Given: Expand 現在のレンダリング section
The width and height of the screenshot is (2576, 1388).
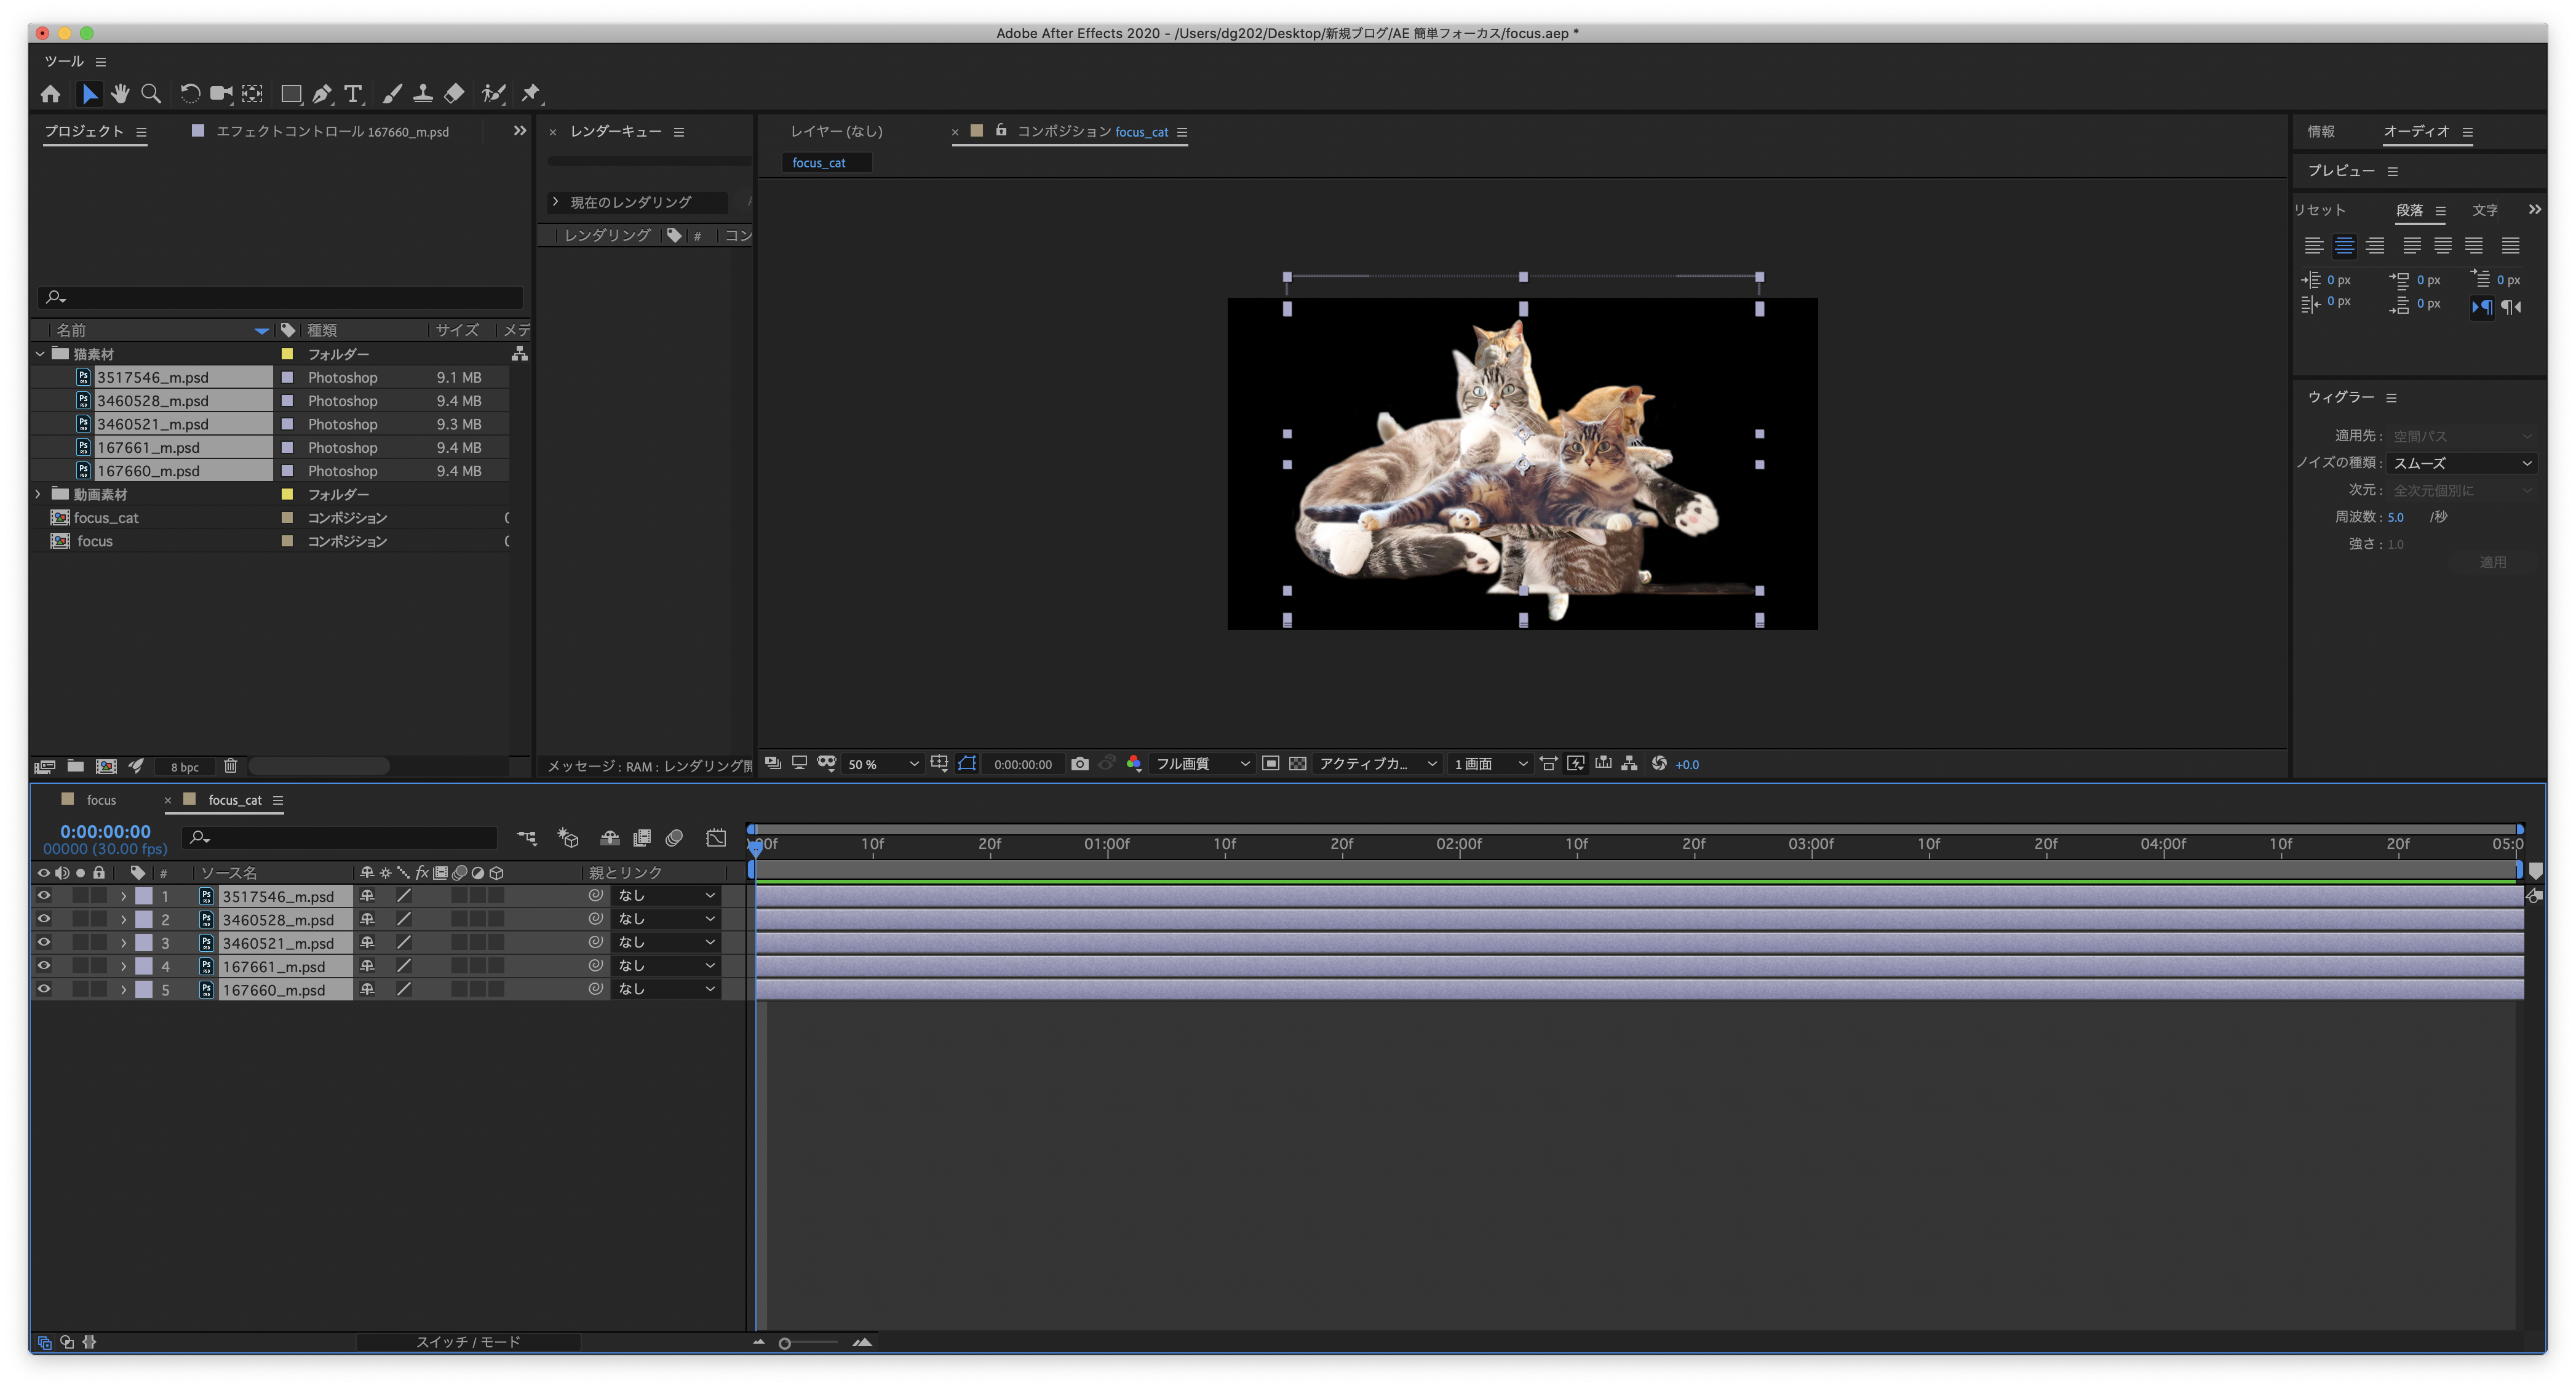Looking at the screenshot, I should pyautogui.click(x=556, y=202).
